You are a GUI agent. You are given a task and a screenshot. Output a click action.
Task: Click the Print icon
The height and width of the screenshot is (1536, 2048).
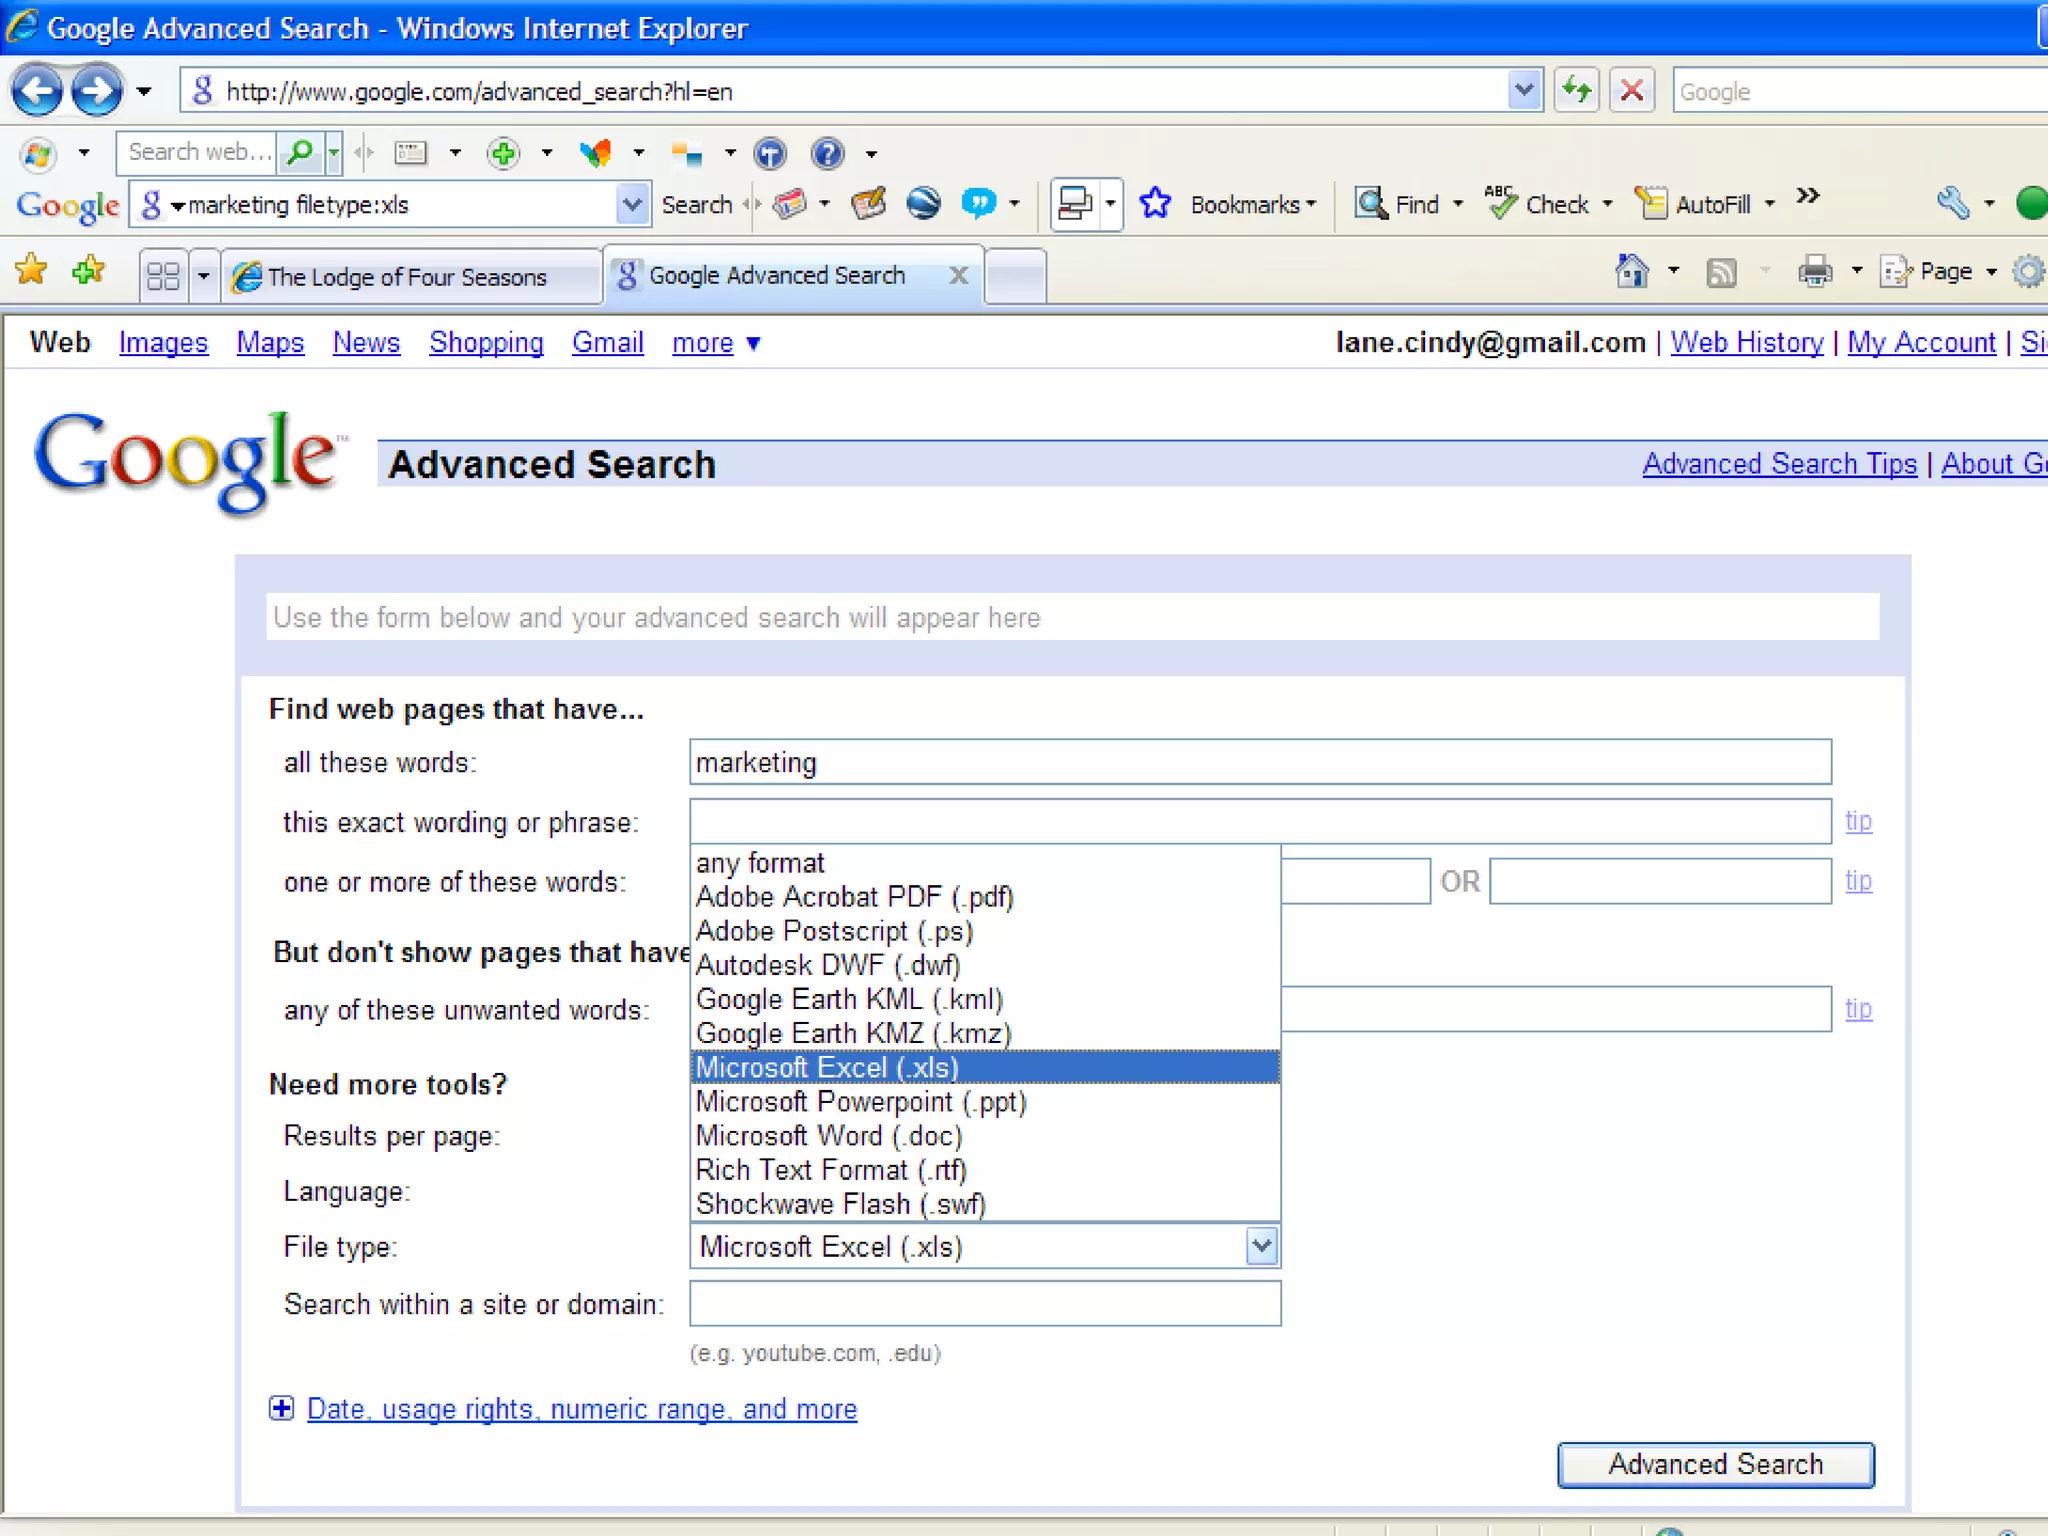click(1815, 271)
